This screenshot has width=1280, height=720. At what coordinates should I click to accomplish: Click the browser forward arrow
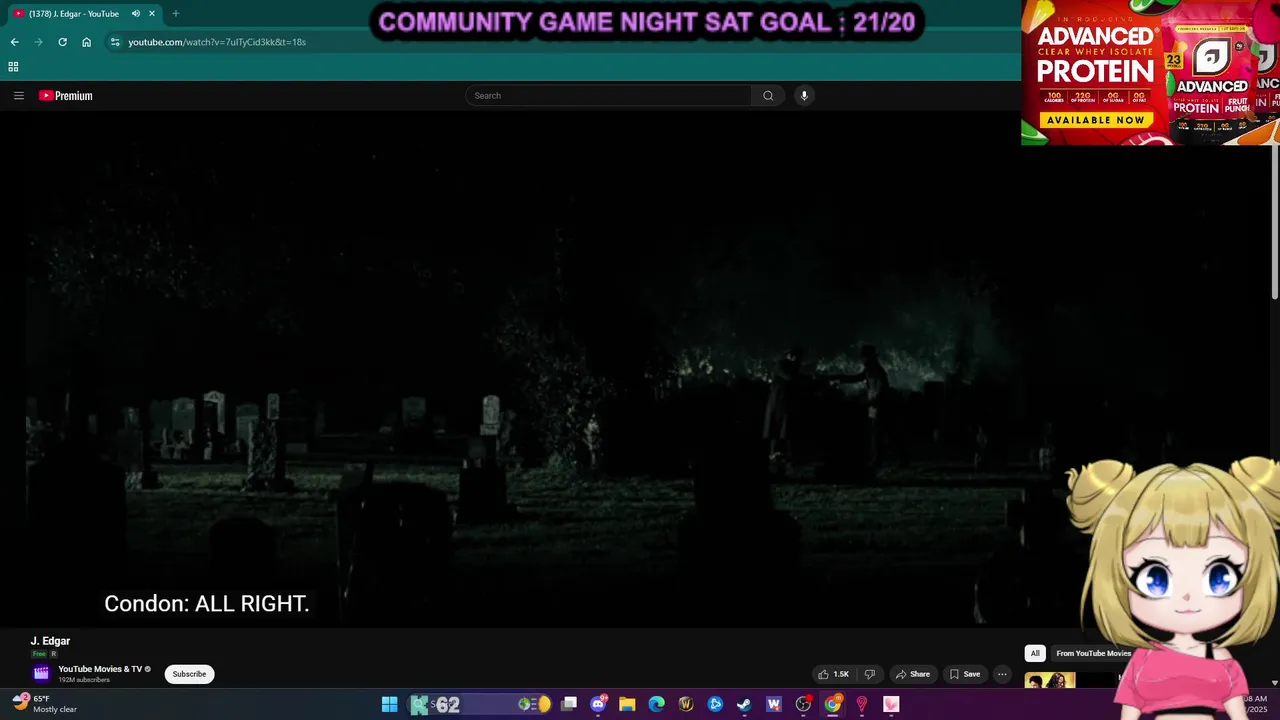[38, 42]
